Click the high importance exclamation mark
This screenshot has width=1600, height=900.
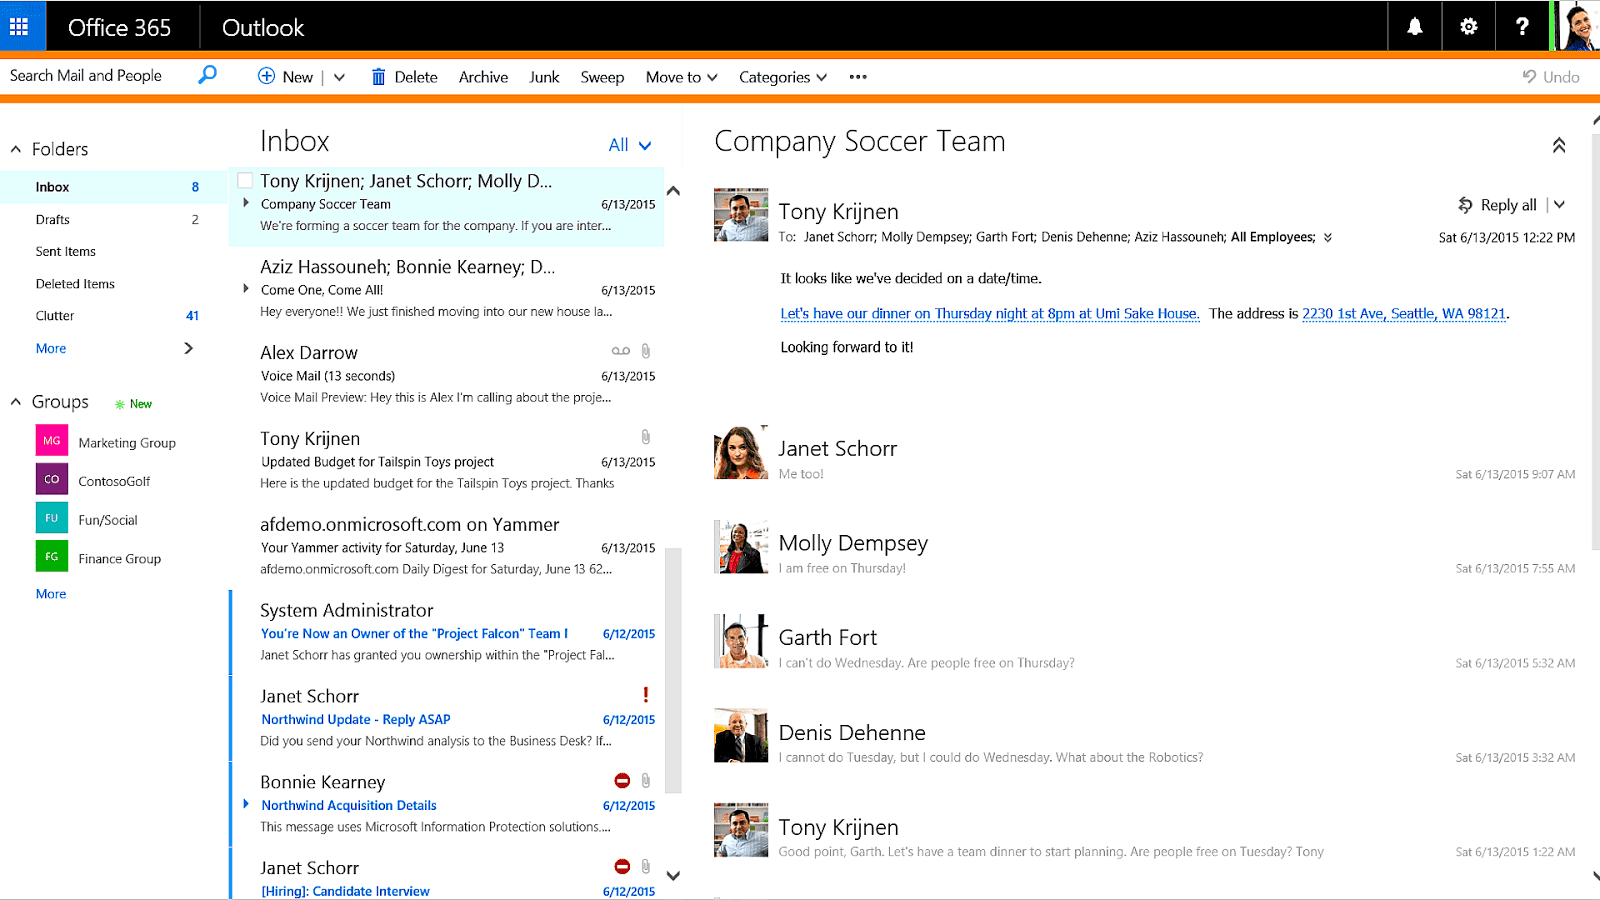(x=646, y=694)
